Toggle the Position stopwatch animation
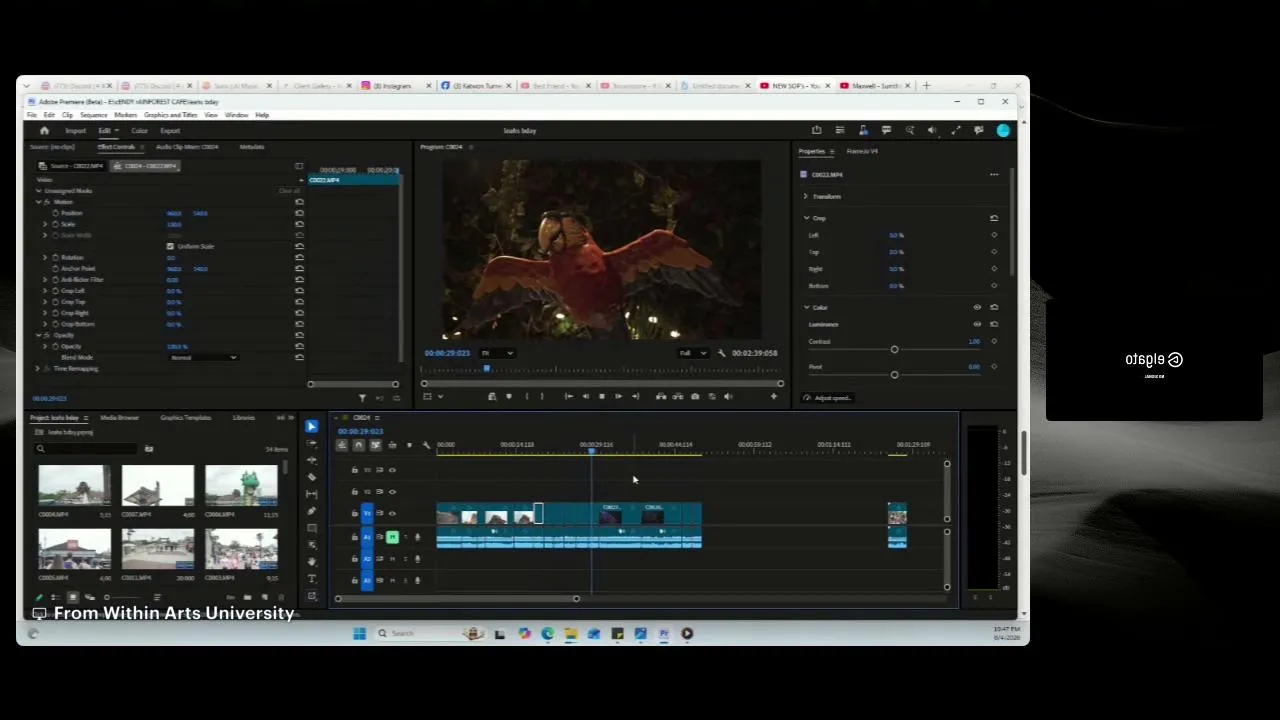The image size is (1280, 720). pyautogui.click(x=54, y=213)
